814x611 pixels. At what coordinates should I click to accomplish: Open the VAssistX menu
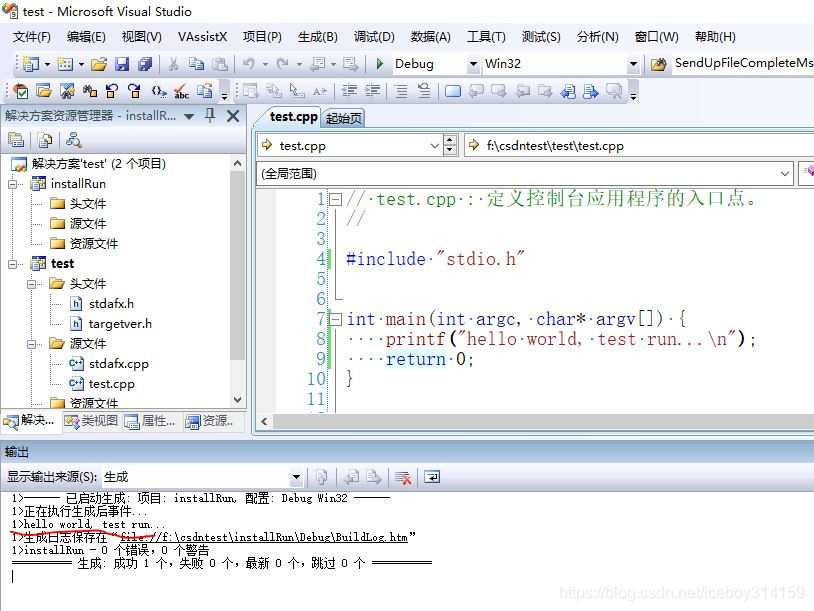tap(202, 37)
